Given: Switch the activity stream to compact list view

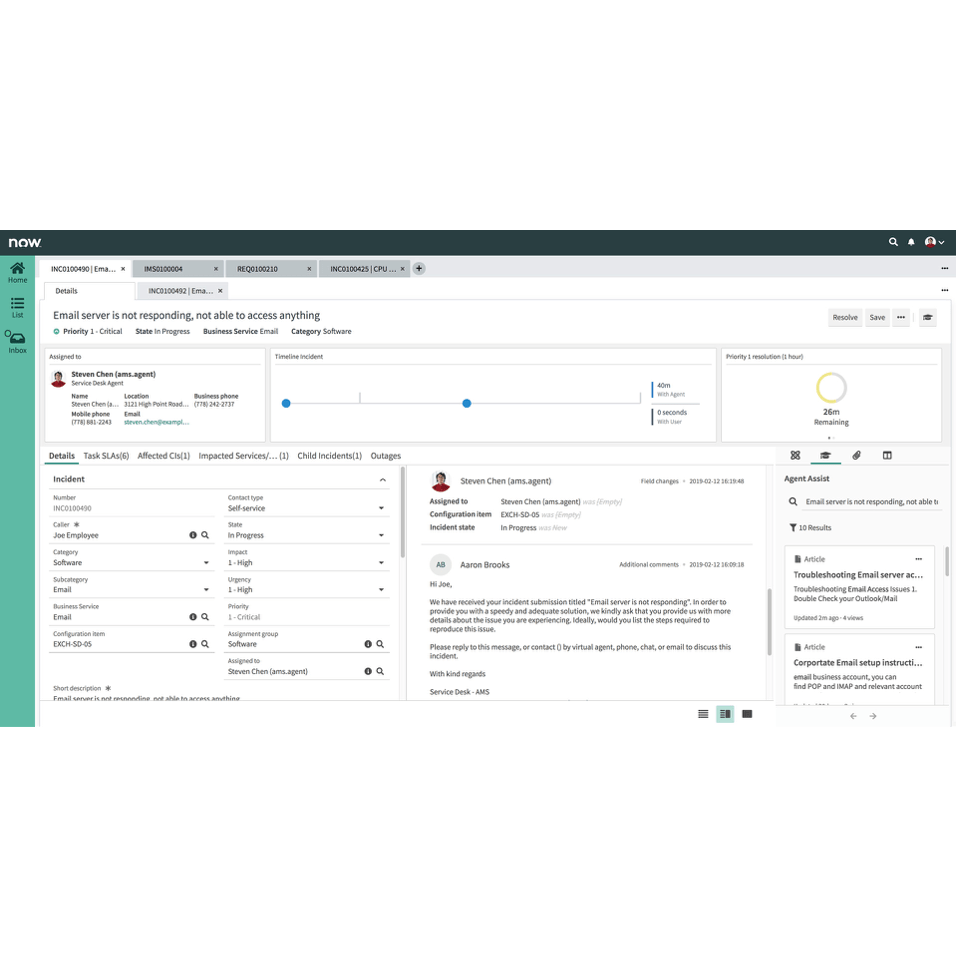Looking at the screenshot, I should [703, 714].
